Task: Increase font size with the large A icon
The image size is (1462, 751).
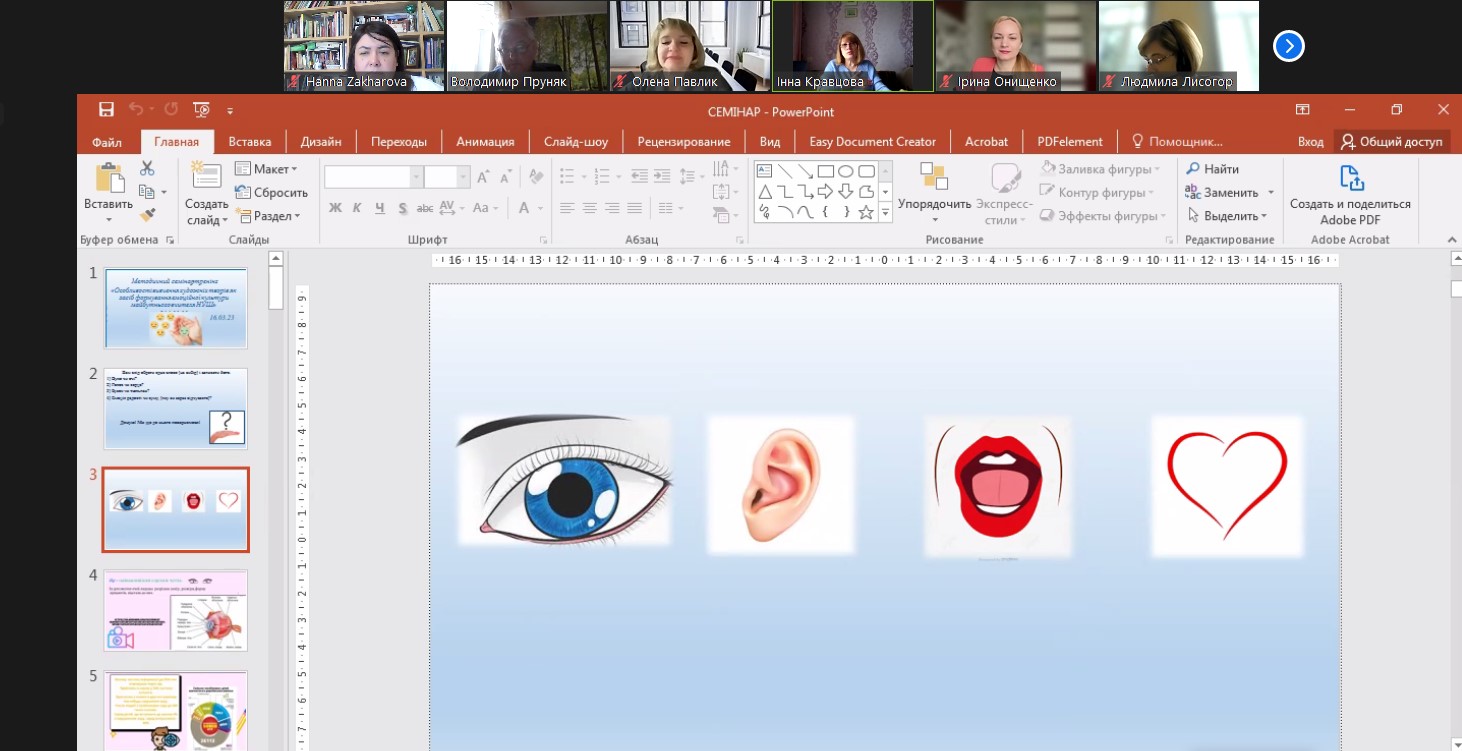Action: (x=482, y=177)
